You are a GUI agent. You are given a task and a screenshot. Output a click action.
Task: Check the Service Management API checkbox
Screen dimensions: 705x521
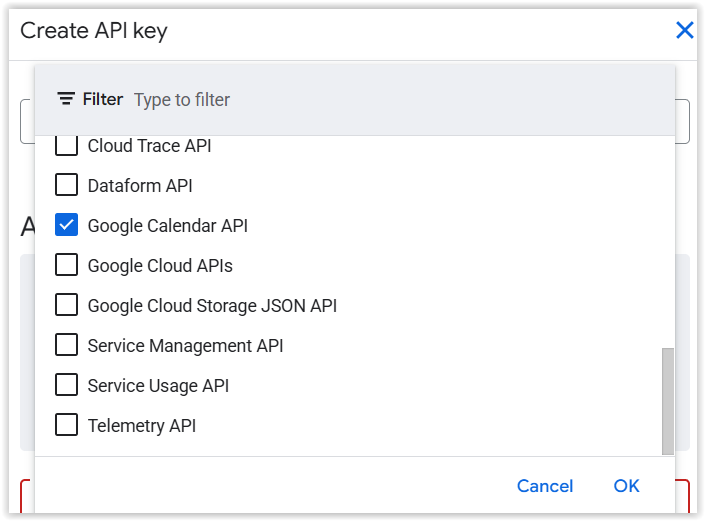pos(66,345)
